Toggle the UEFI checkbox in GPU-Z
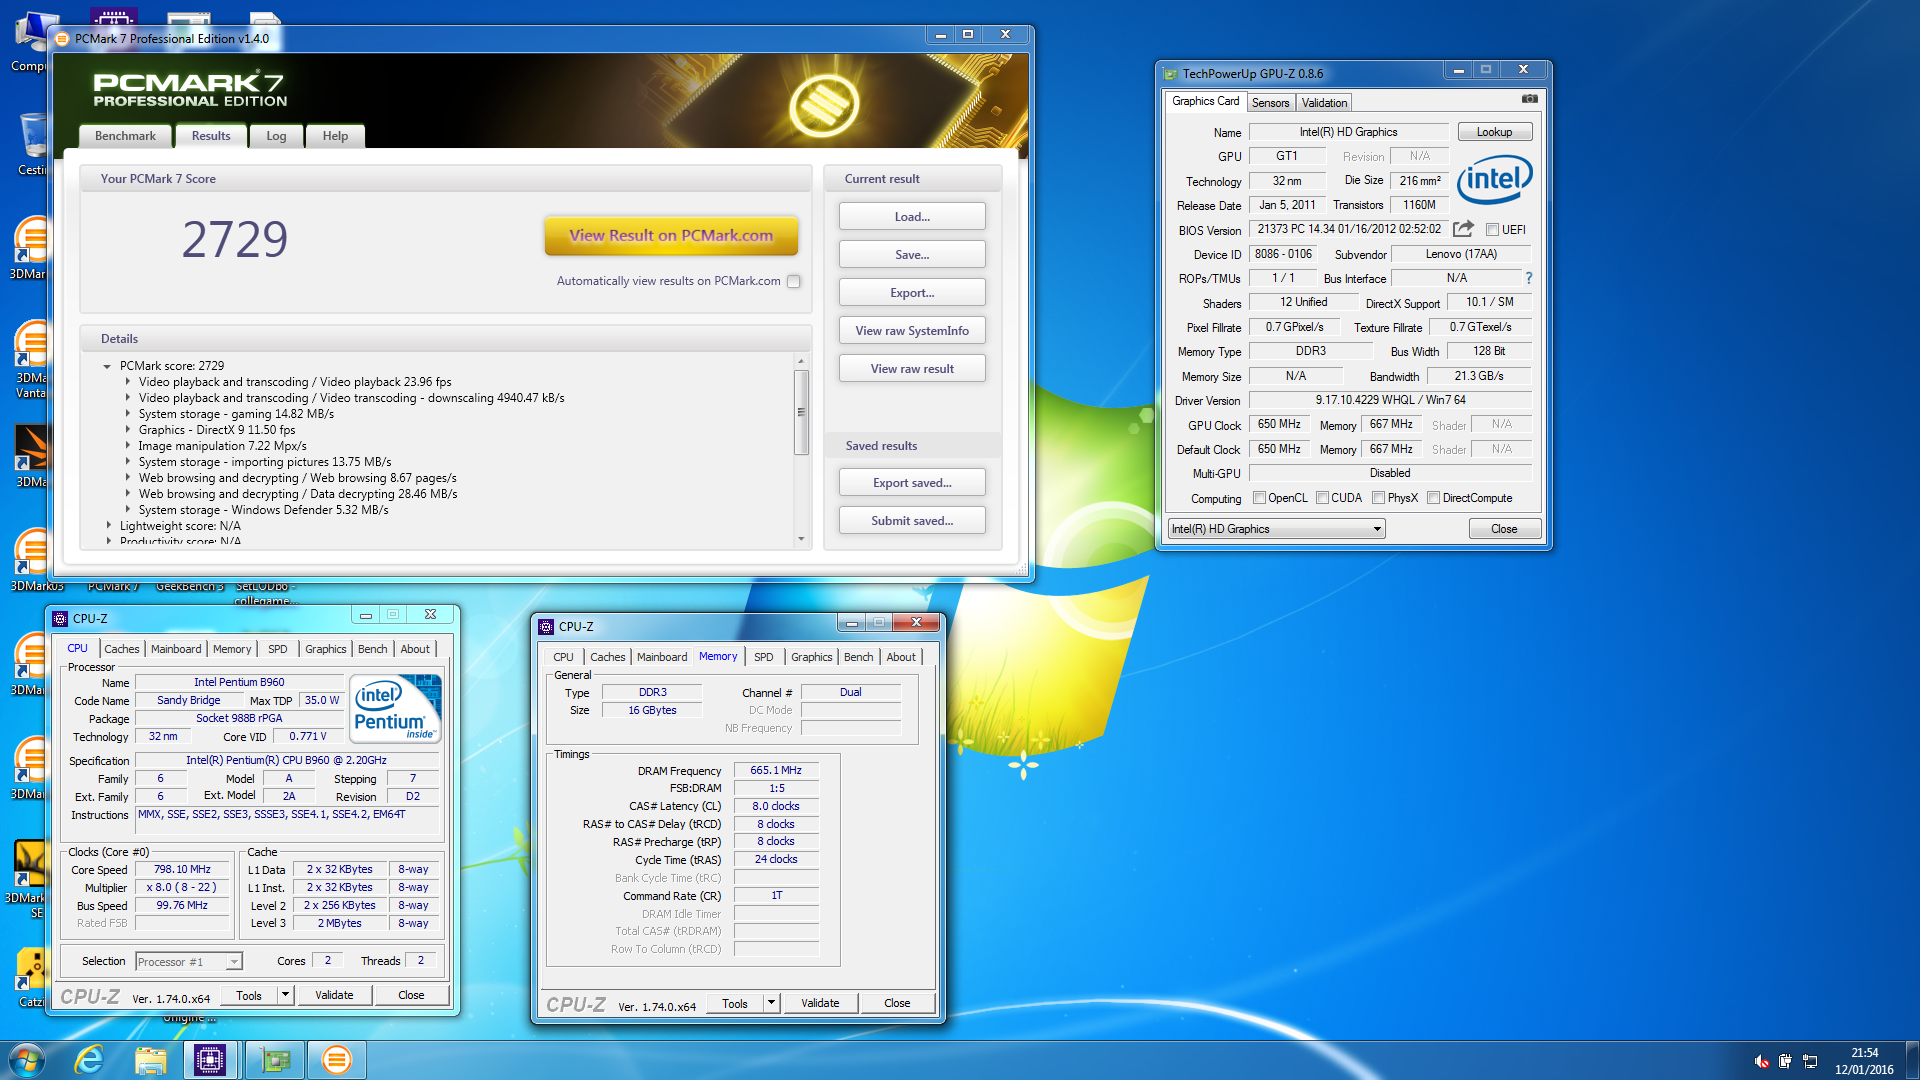The image size is (1920, 1080). (x=1492, y=229)
